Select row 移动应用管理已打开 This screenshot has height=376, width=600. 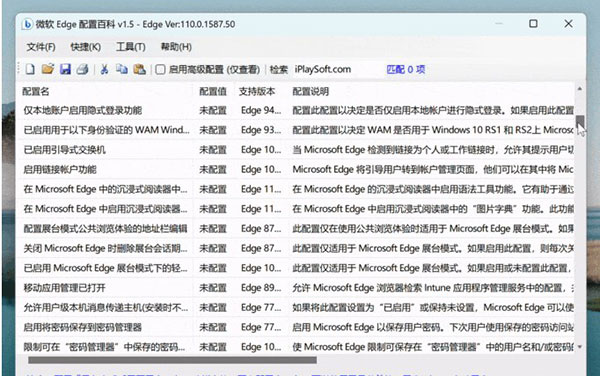pos(295,288)
